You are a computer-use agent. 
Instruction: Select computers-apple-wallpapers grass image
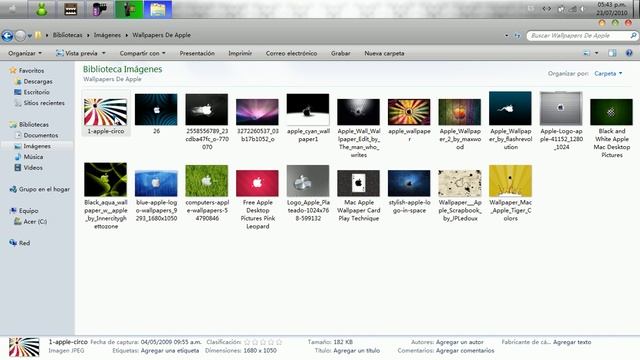pyautogui.click(x=207, y=181)
